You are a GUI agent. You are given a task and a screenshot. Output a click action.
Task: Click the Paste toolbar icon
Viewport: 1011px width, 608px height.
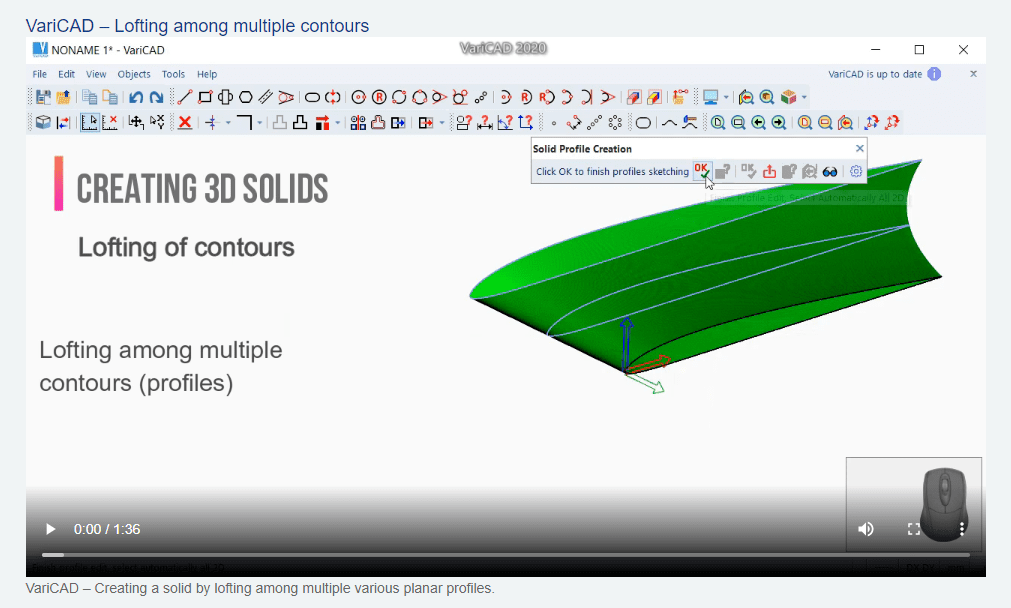coord(110,97)
